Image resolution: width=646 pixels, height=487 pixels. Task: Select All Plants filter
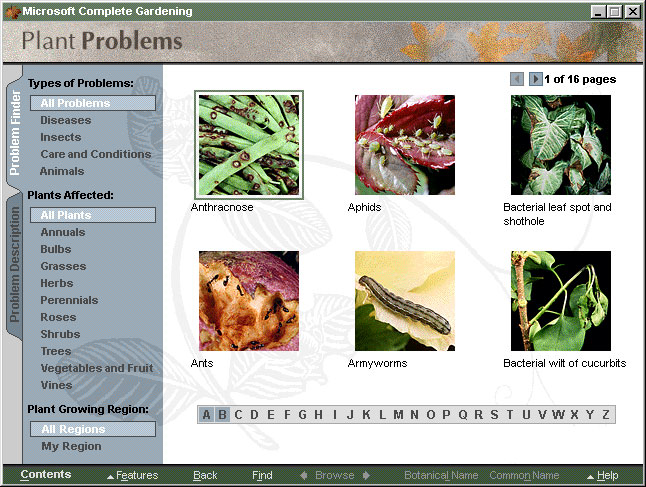point(93,215)
